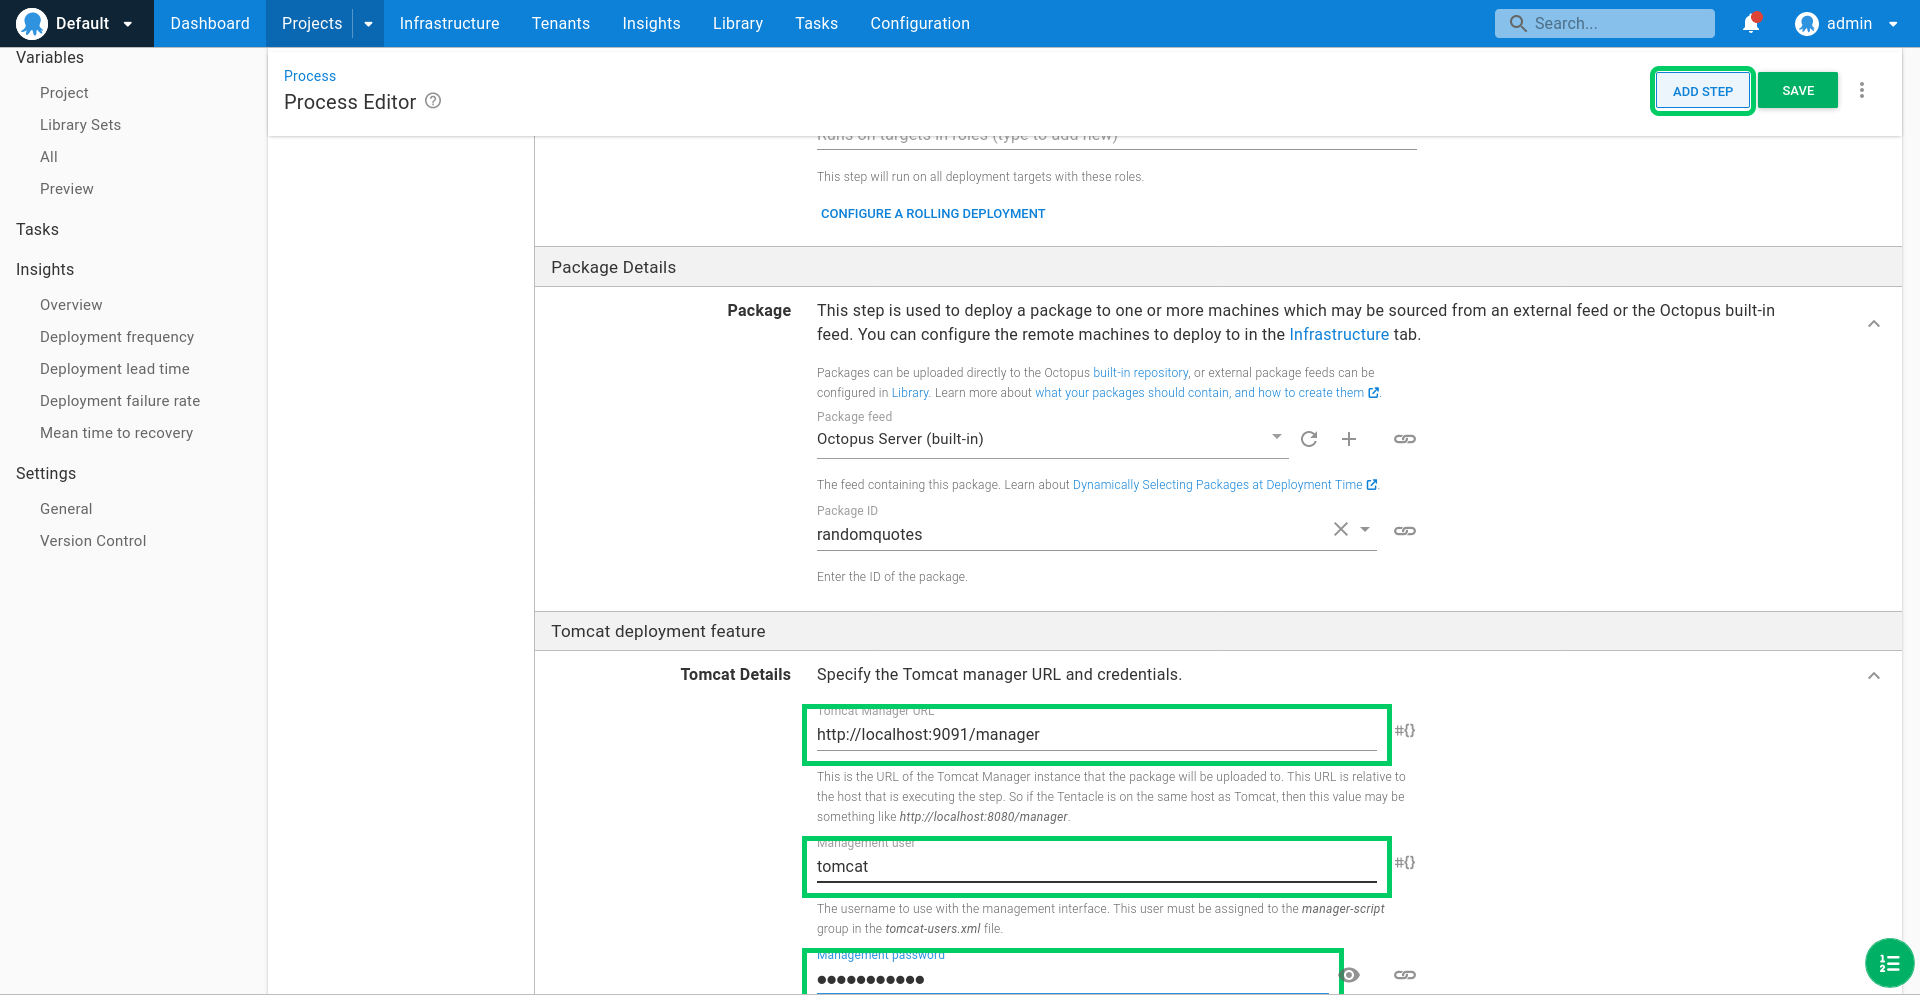
Task: Click the Variables heading in the sidebar
Action: coord(50,58)
